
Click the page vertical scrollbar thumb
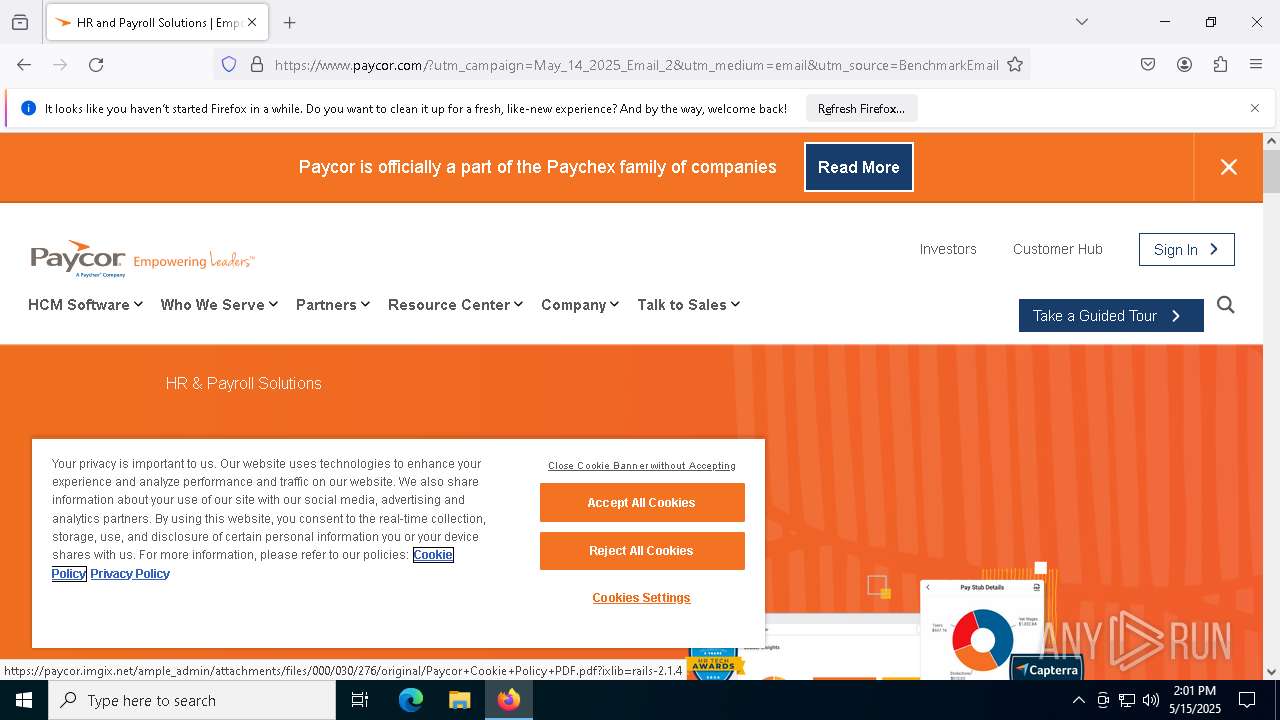pos(1271,171)
